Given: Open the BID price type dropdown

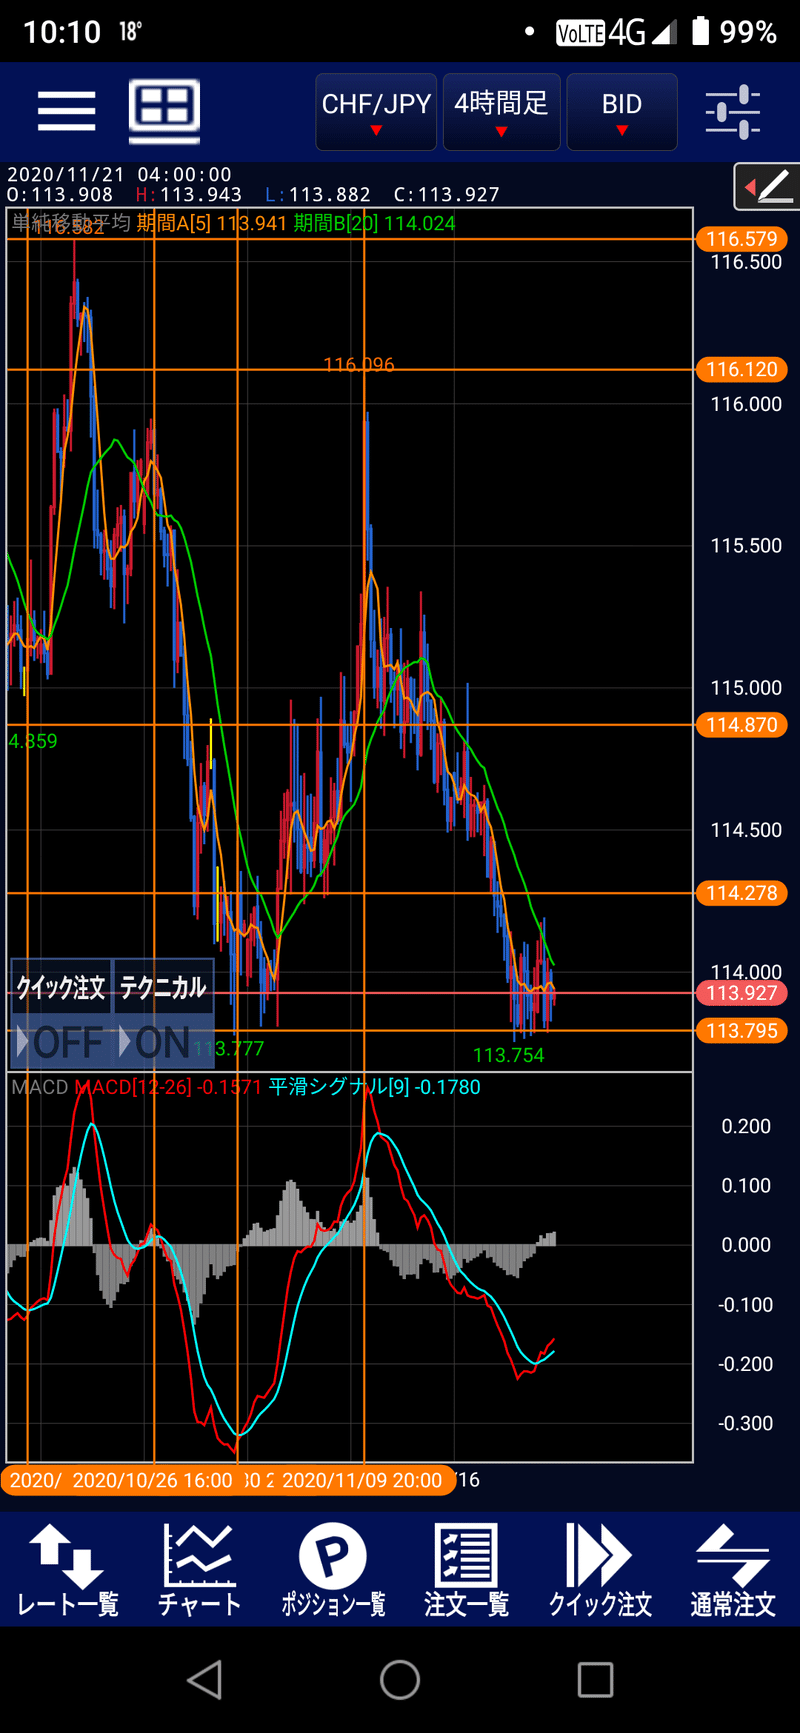Looking at the screenshot, I should click(622, 112).
